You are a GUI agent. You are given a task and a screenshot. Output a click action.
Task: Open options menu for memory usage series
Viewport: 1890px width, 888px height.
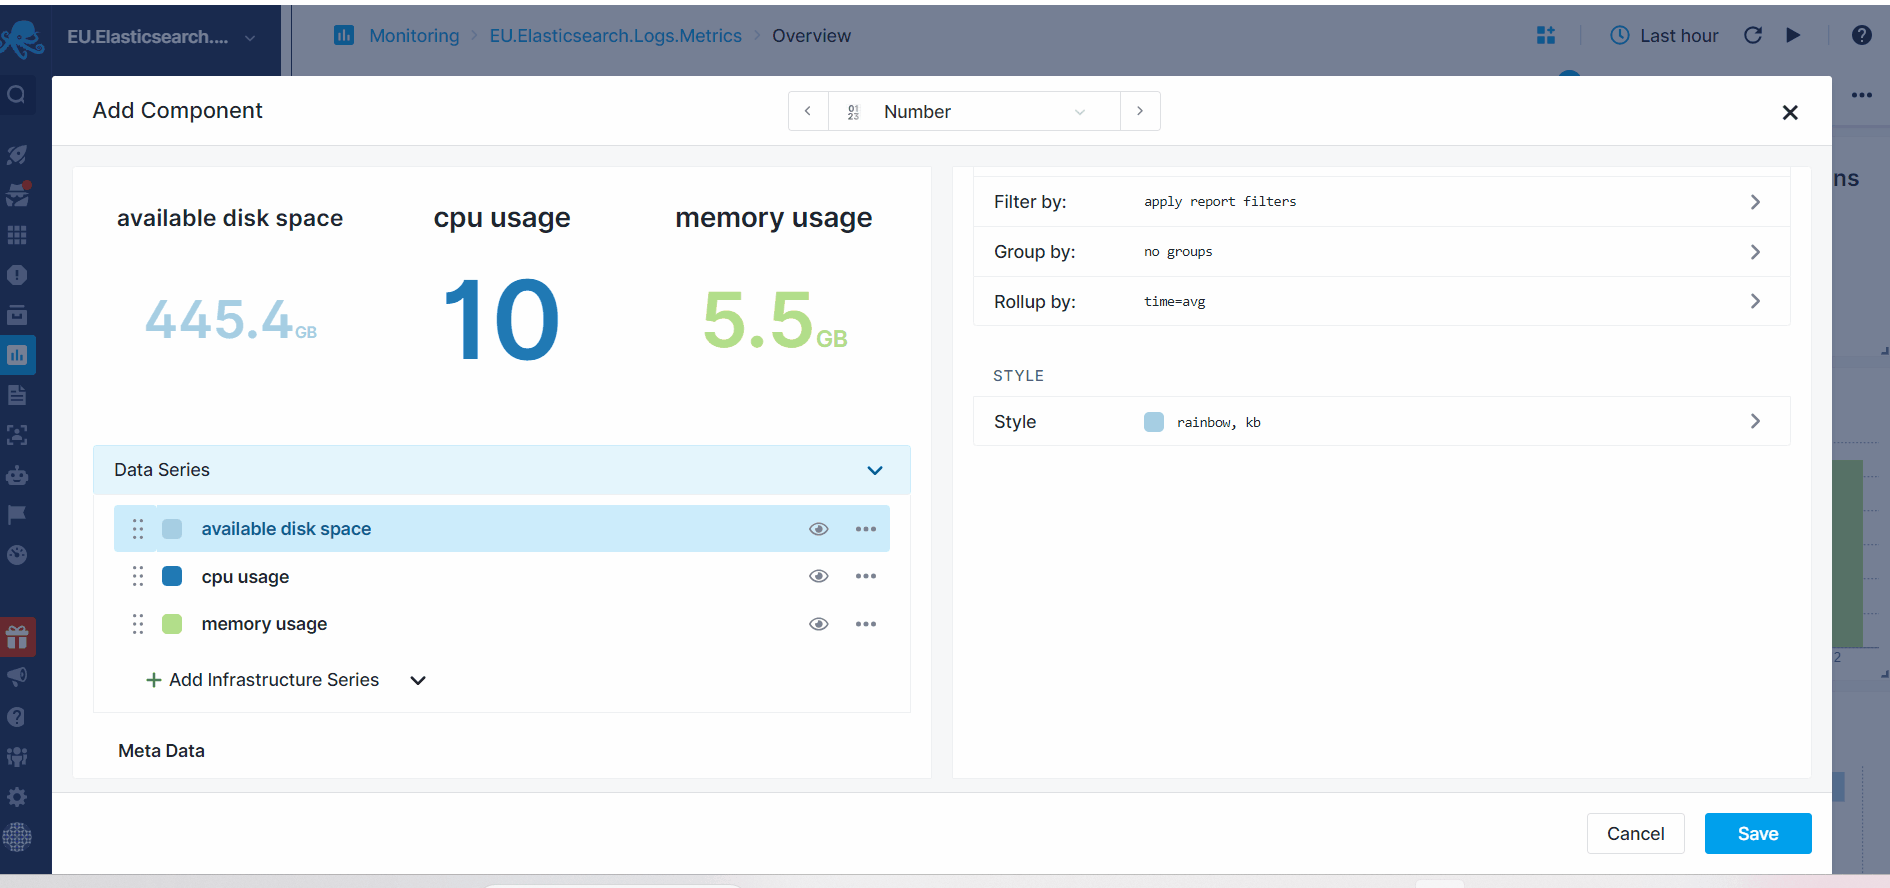(x=866, y=624)
